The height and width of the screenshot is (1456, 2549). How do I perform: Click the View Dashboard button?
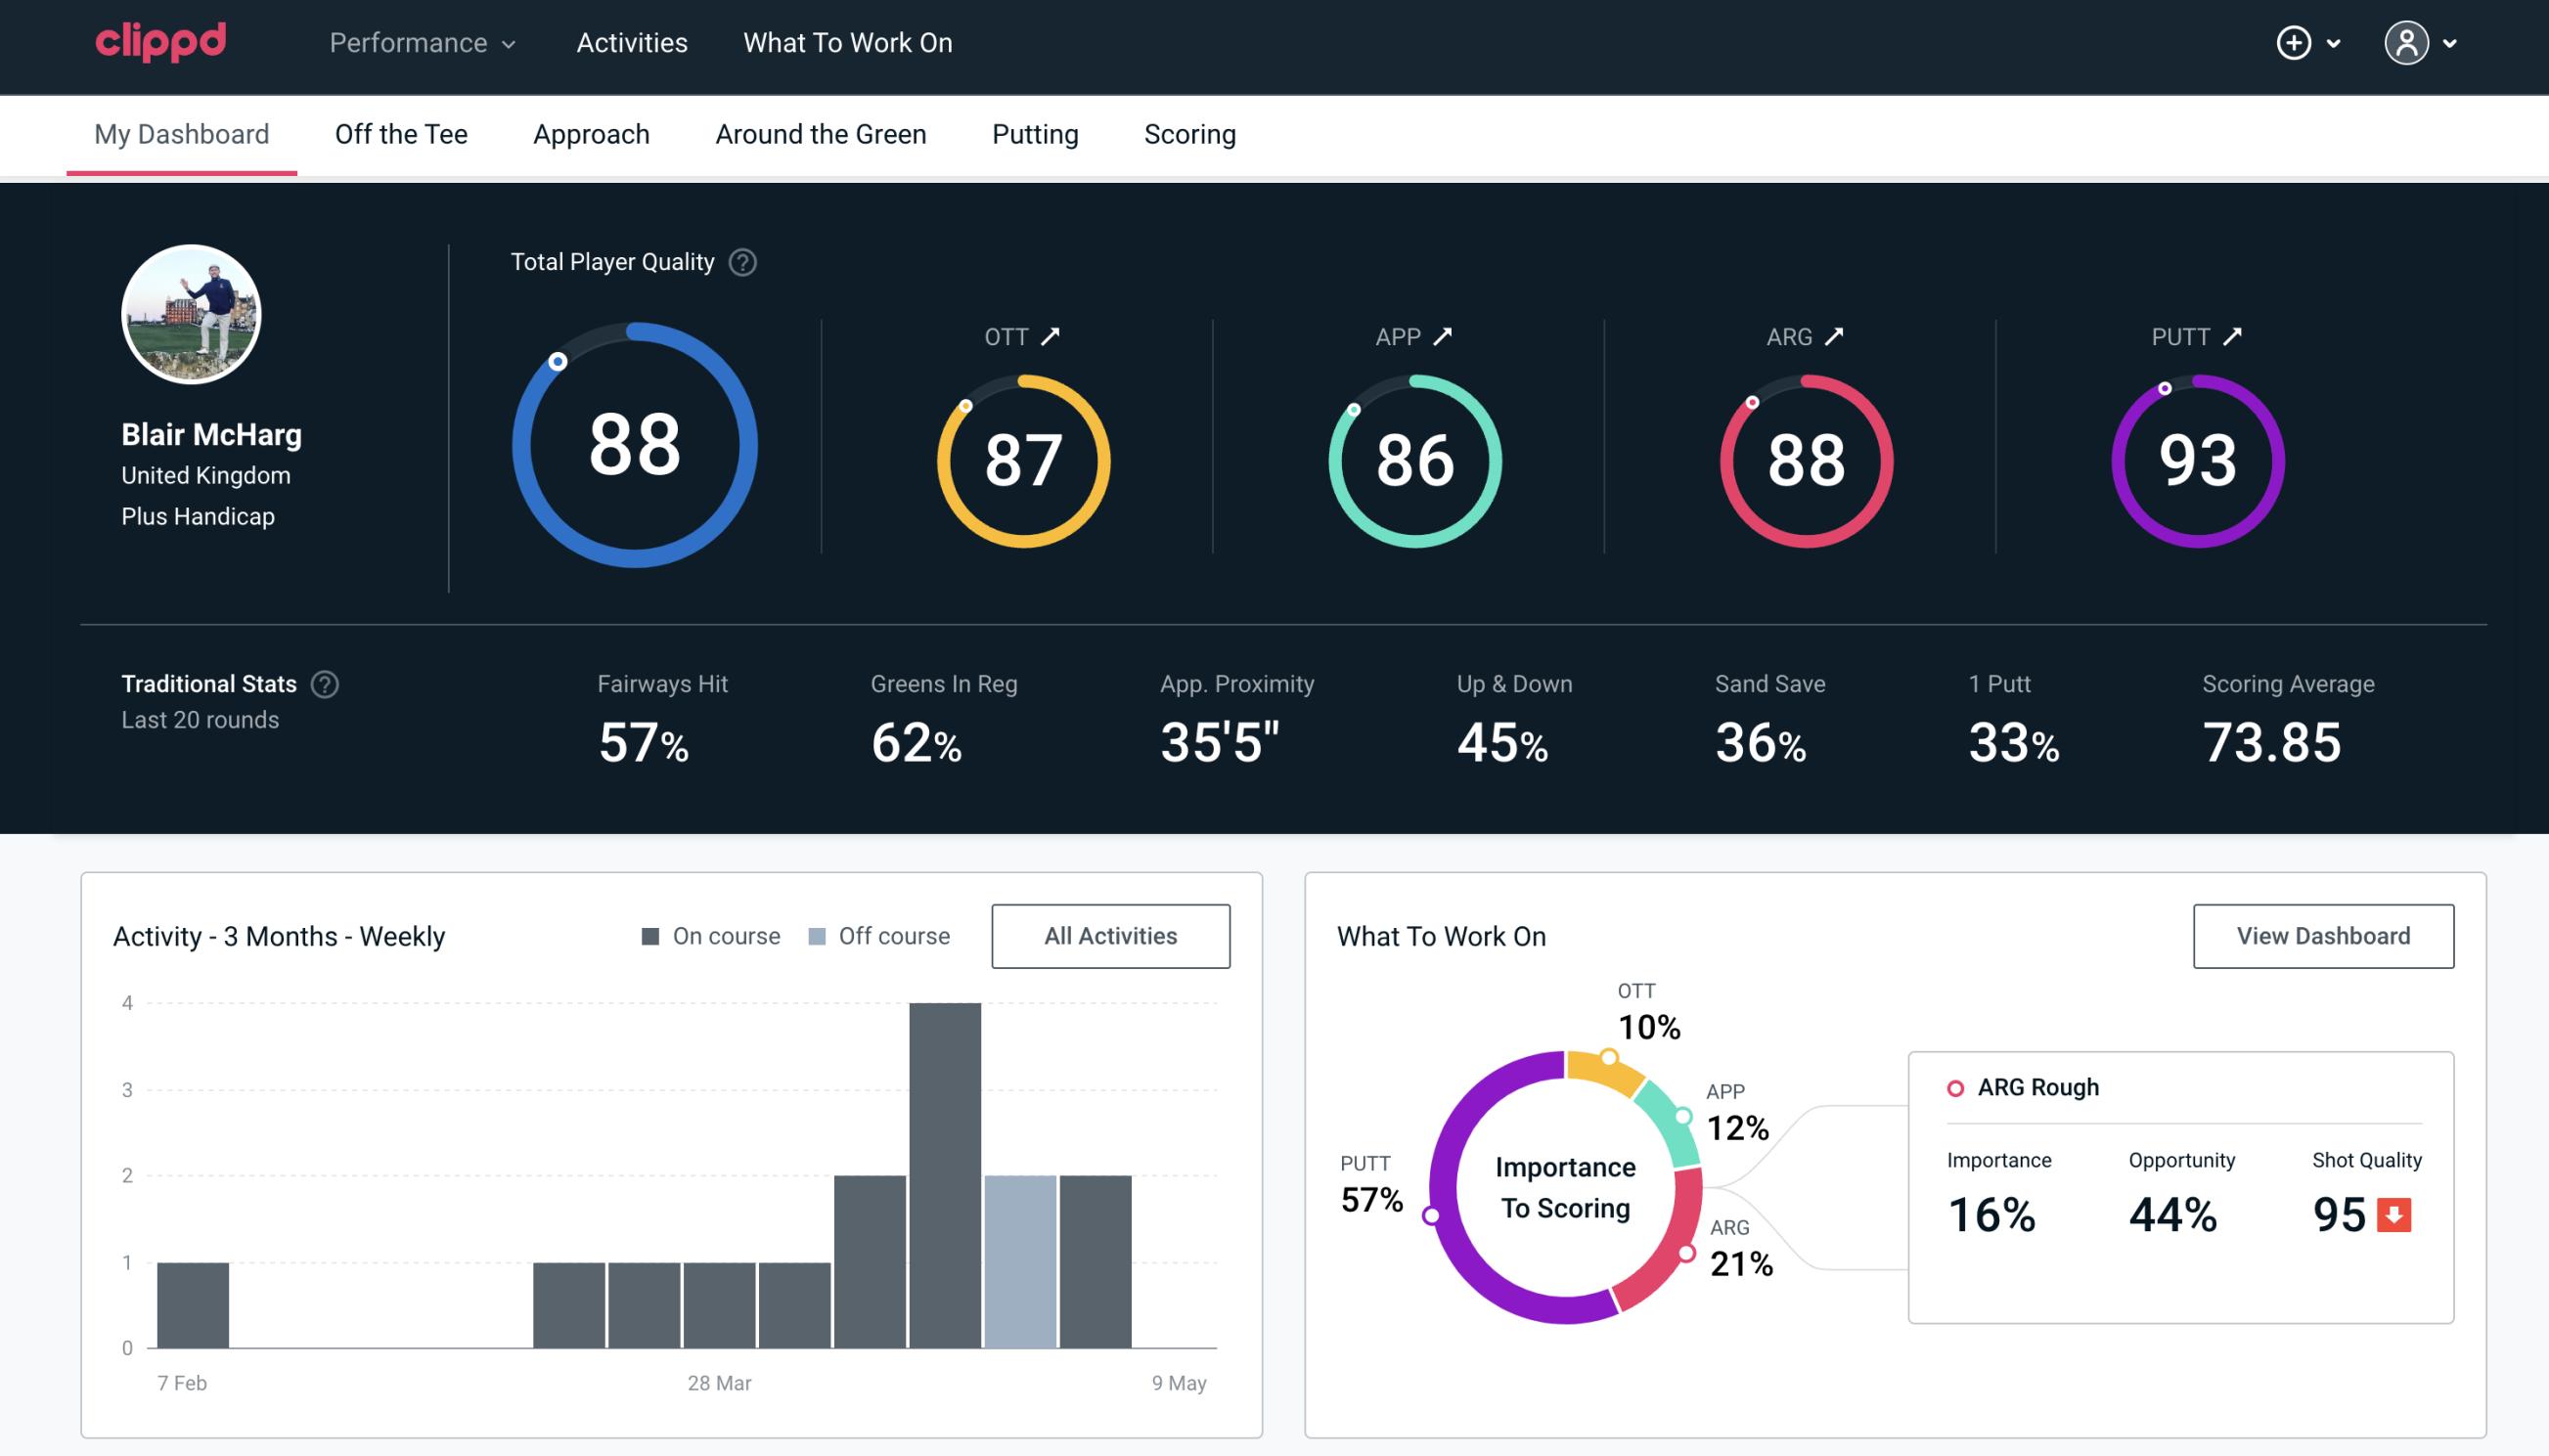[2323, 935]
